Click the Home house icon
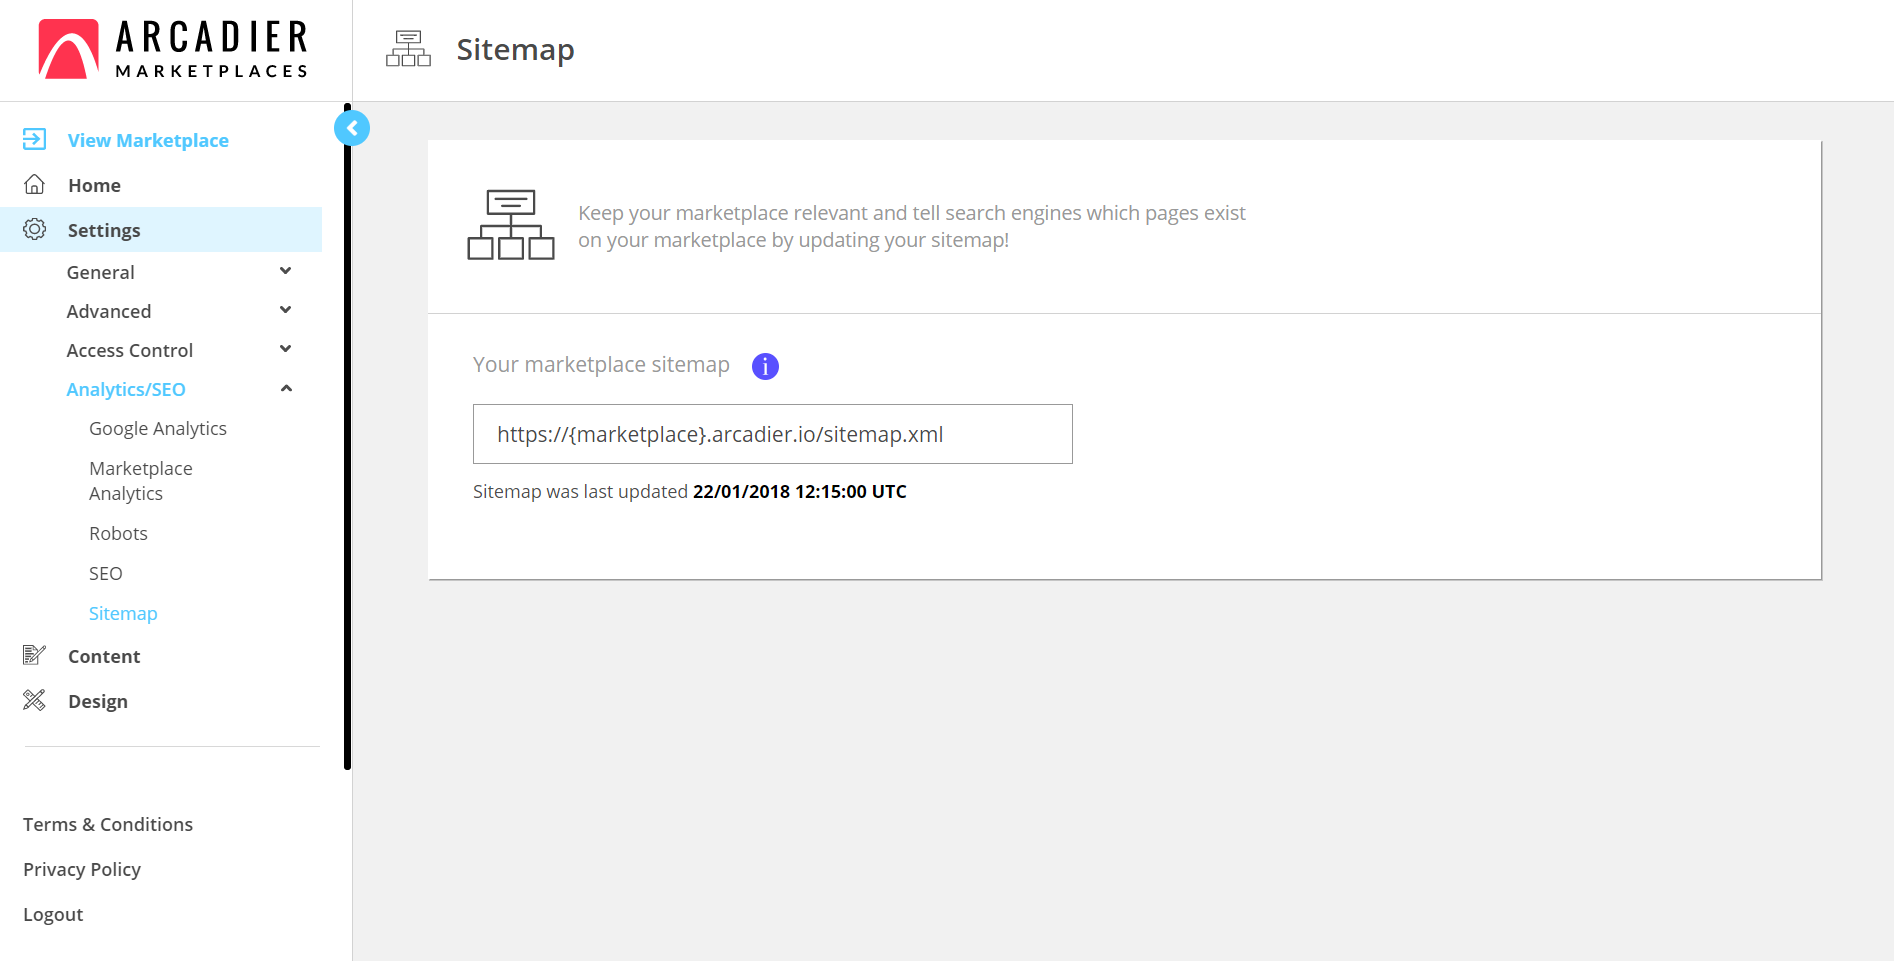This screenshot has height=961, width=1894. [x=34, y=185]
